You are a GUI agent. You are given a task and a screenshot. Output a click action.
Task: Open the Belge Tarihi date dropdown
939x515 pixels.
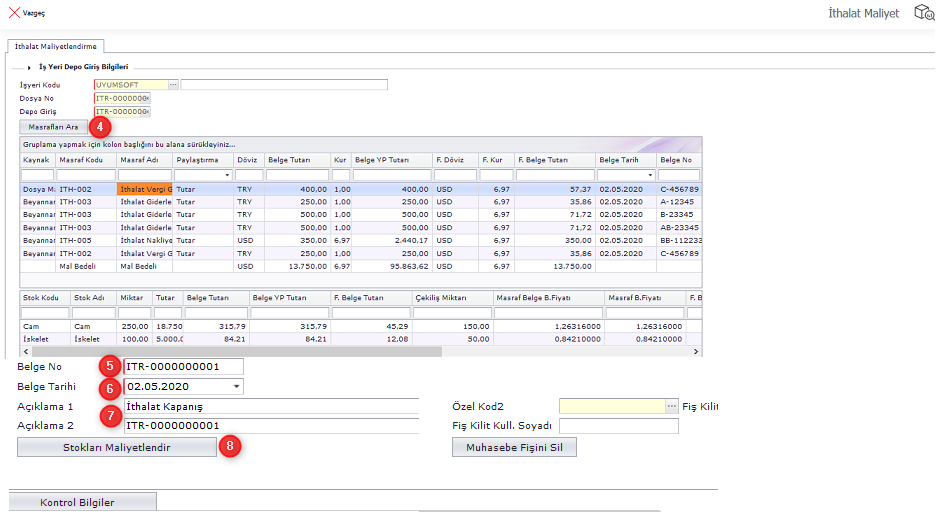(x=236, y=386)
